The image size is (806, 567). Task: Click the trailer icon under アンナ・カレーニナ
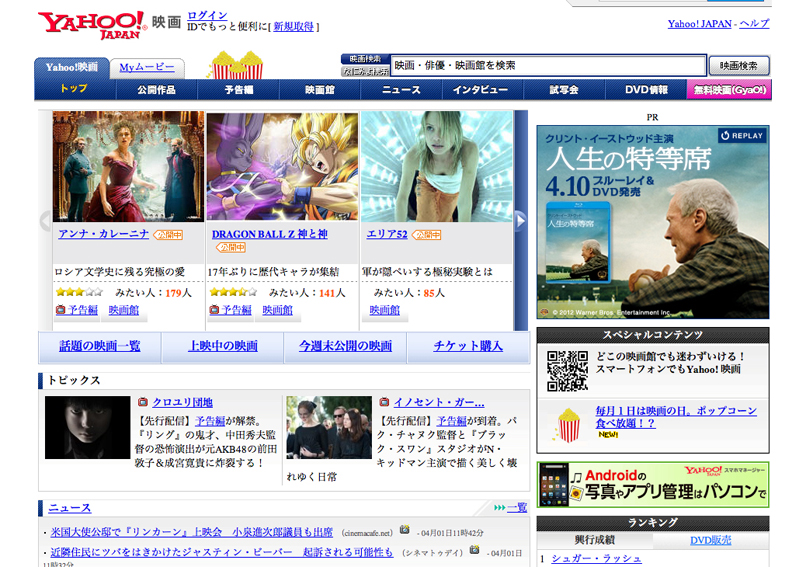[61, 311]
